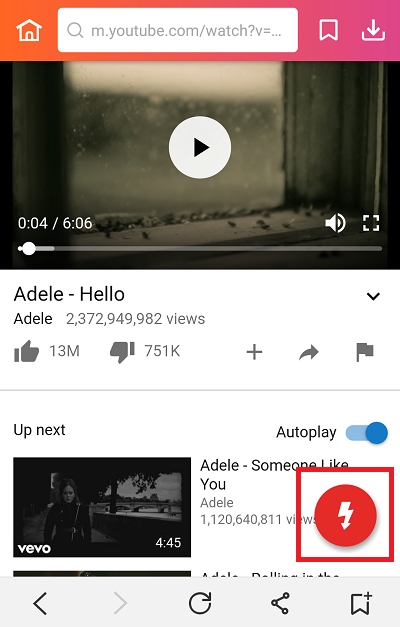Enter fullscreen mode on the video
Viewport: 400px width, 627px height.
pos(371,223)
